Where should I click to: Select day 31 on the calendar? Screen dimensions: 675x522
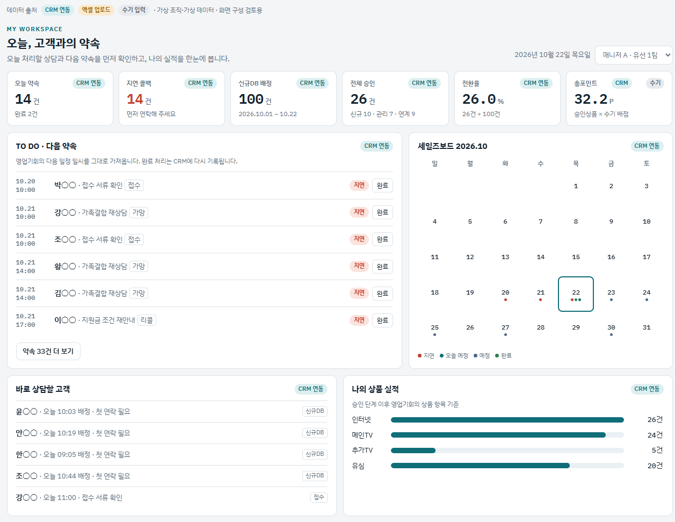[647, 329]
